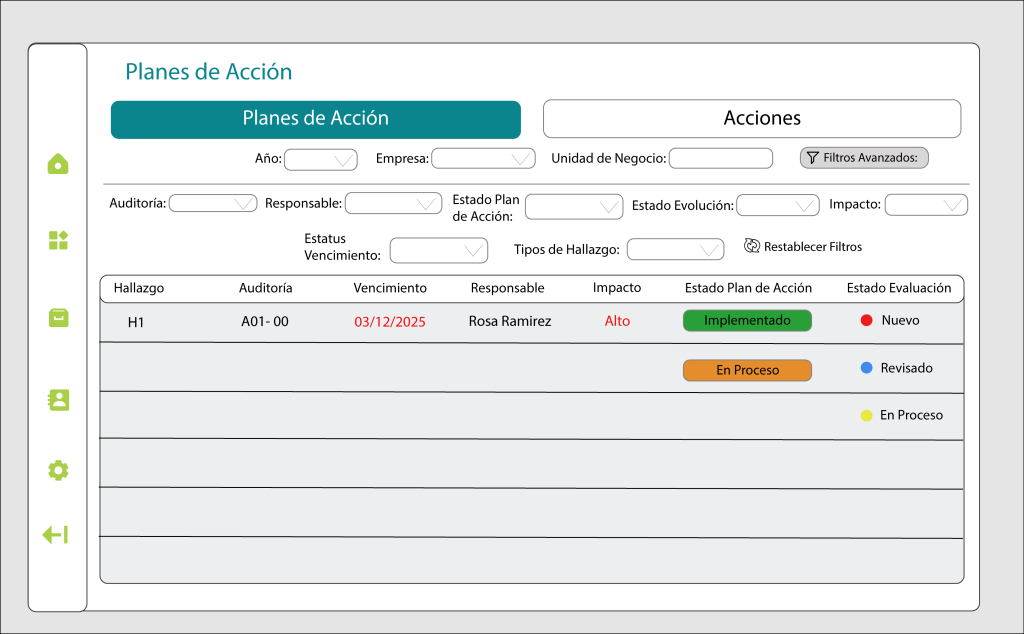
Task: Click the home icon in sidebar
Action: coord(58,164)
